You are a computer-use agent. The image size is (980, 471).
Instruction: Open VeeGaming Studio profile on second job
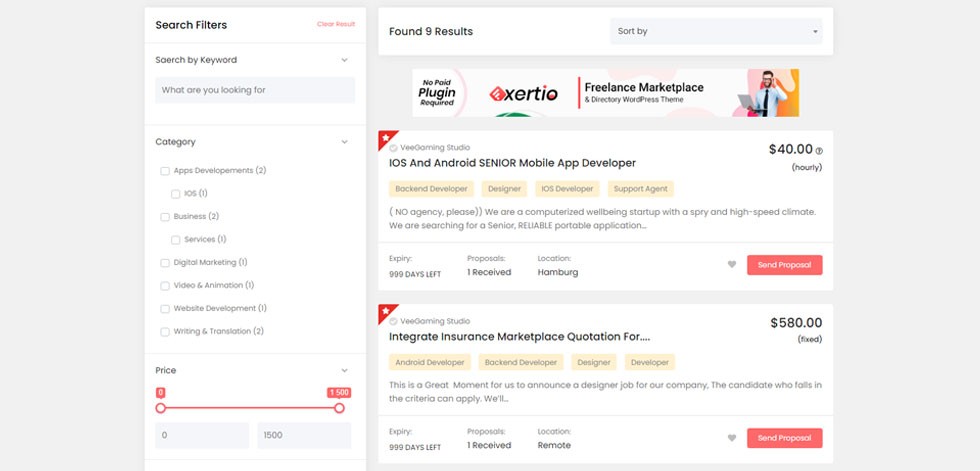(x=435, y=322)
